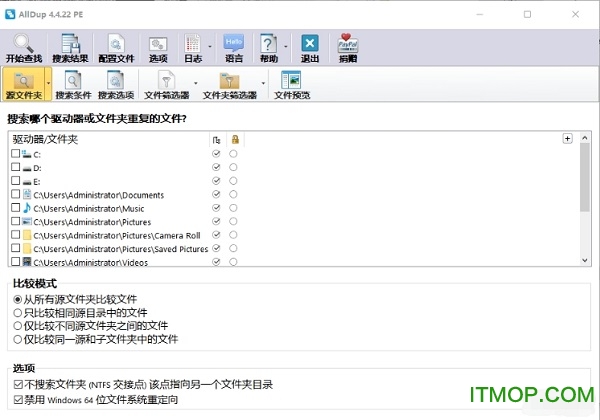Click the 选项 settings icon
Viewport: 600px width, 420px height.
(x=158, y=43)
